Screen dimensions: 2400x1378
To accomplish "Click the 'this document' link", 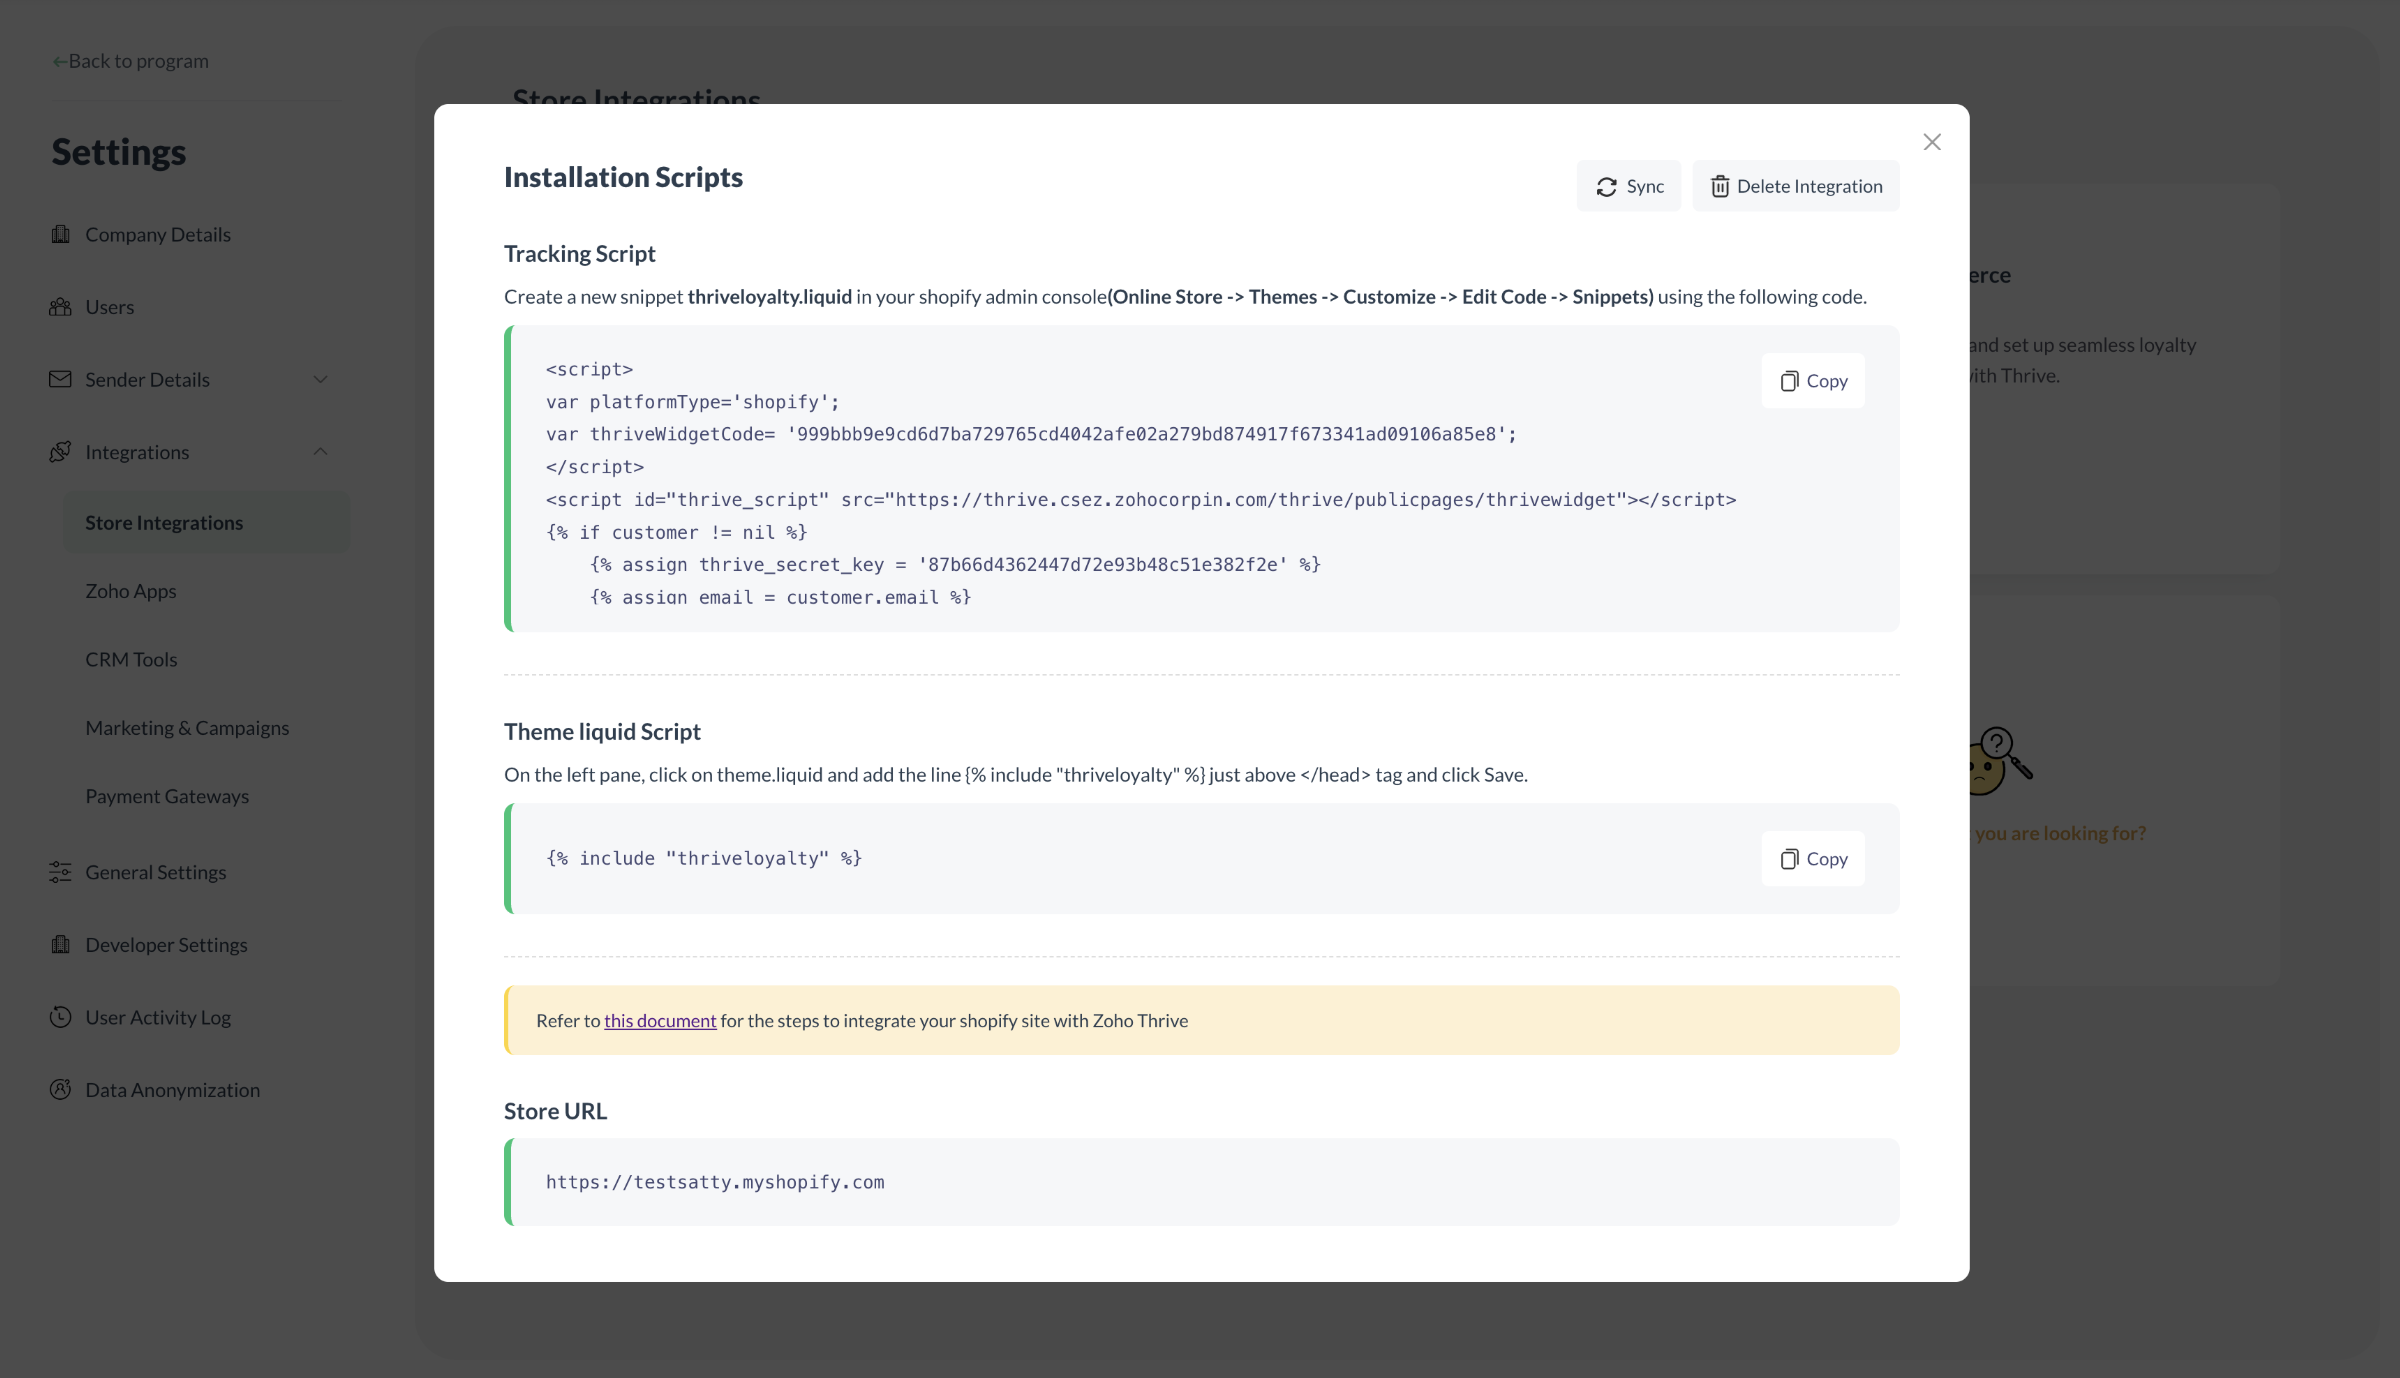I will 659,1021.
